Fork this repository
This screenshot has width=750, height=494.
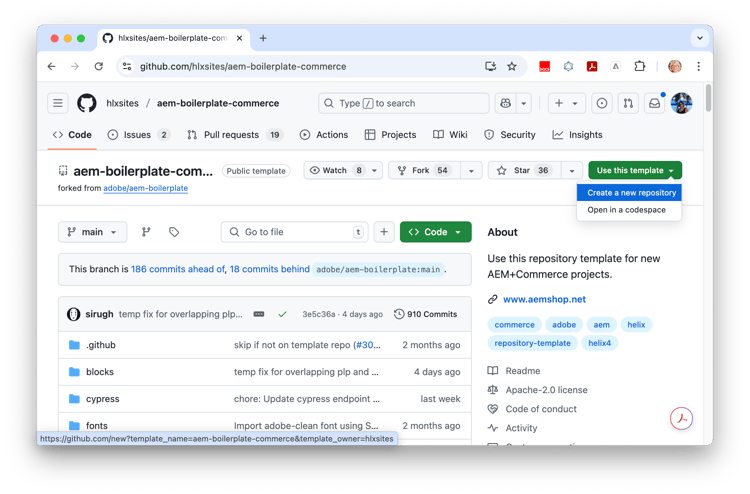[x=425, y=170]
